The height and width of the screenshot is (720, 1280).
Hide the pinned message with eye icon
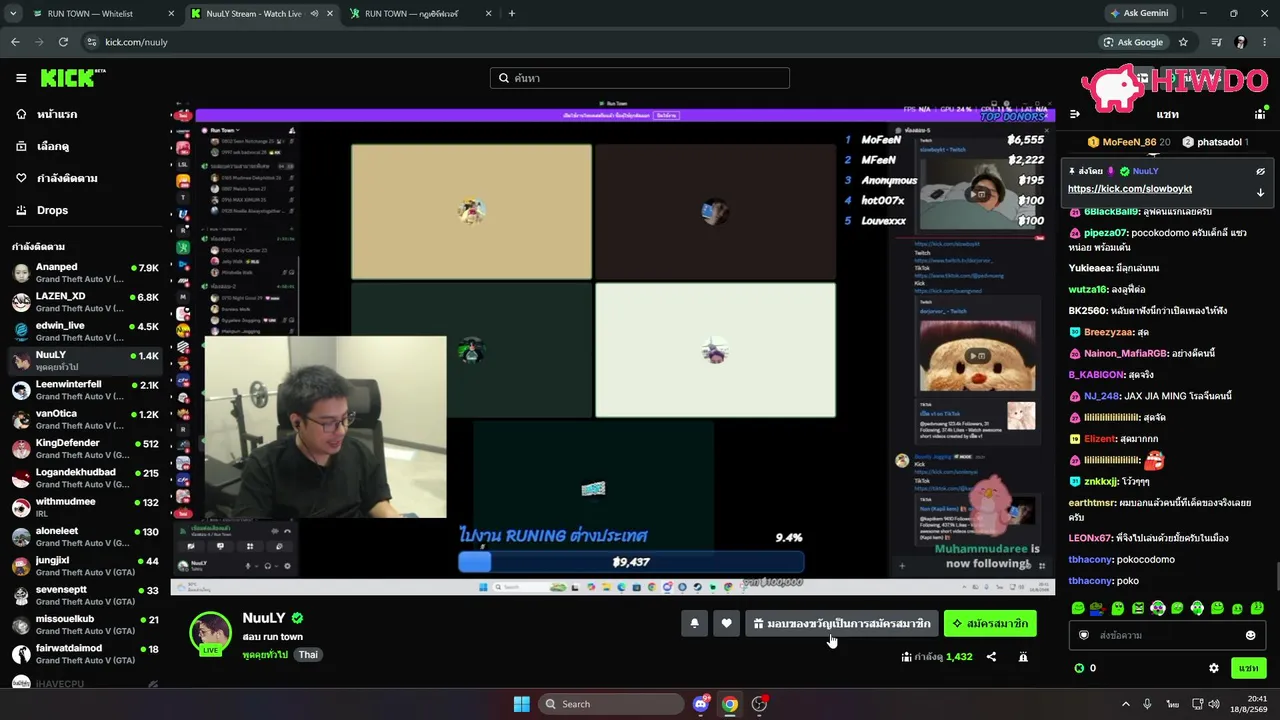tap(1260, 171)
